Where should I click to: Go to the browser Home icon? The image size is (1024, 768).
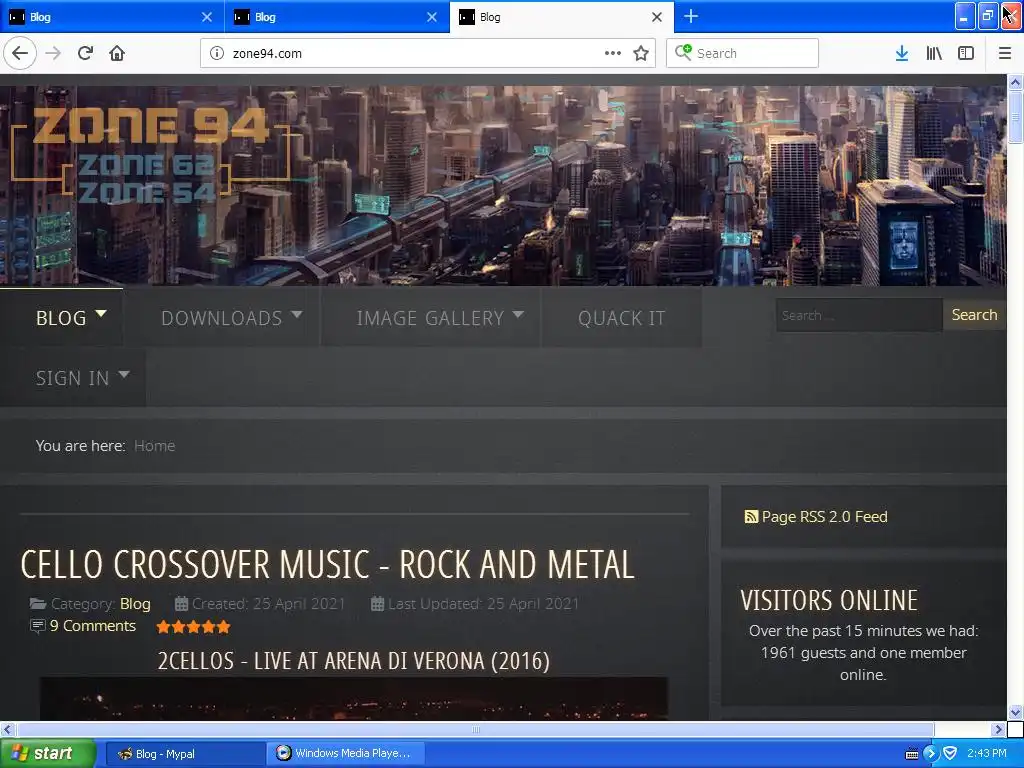117,53
